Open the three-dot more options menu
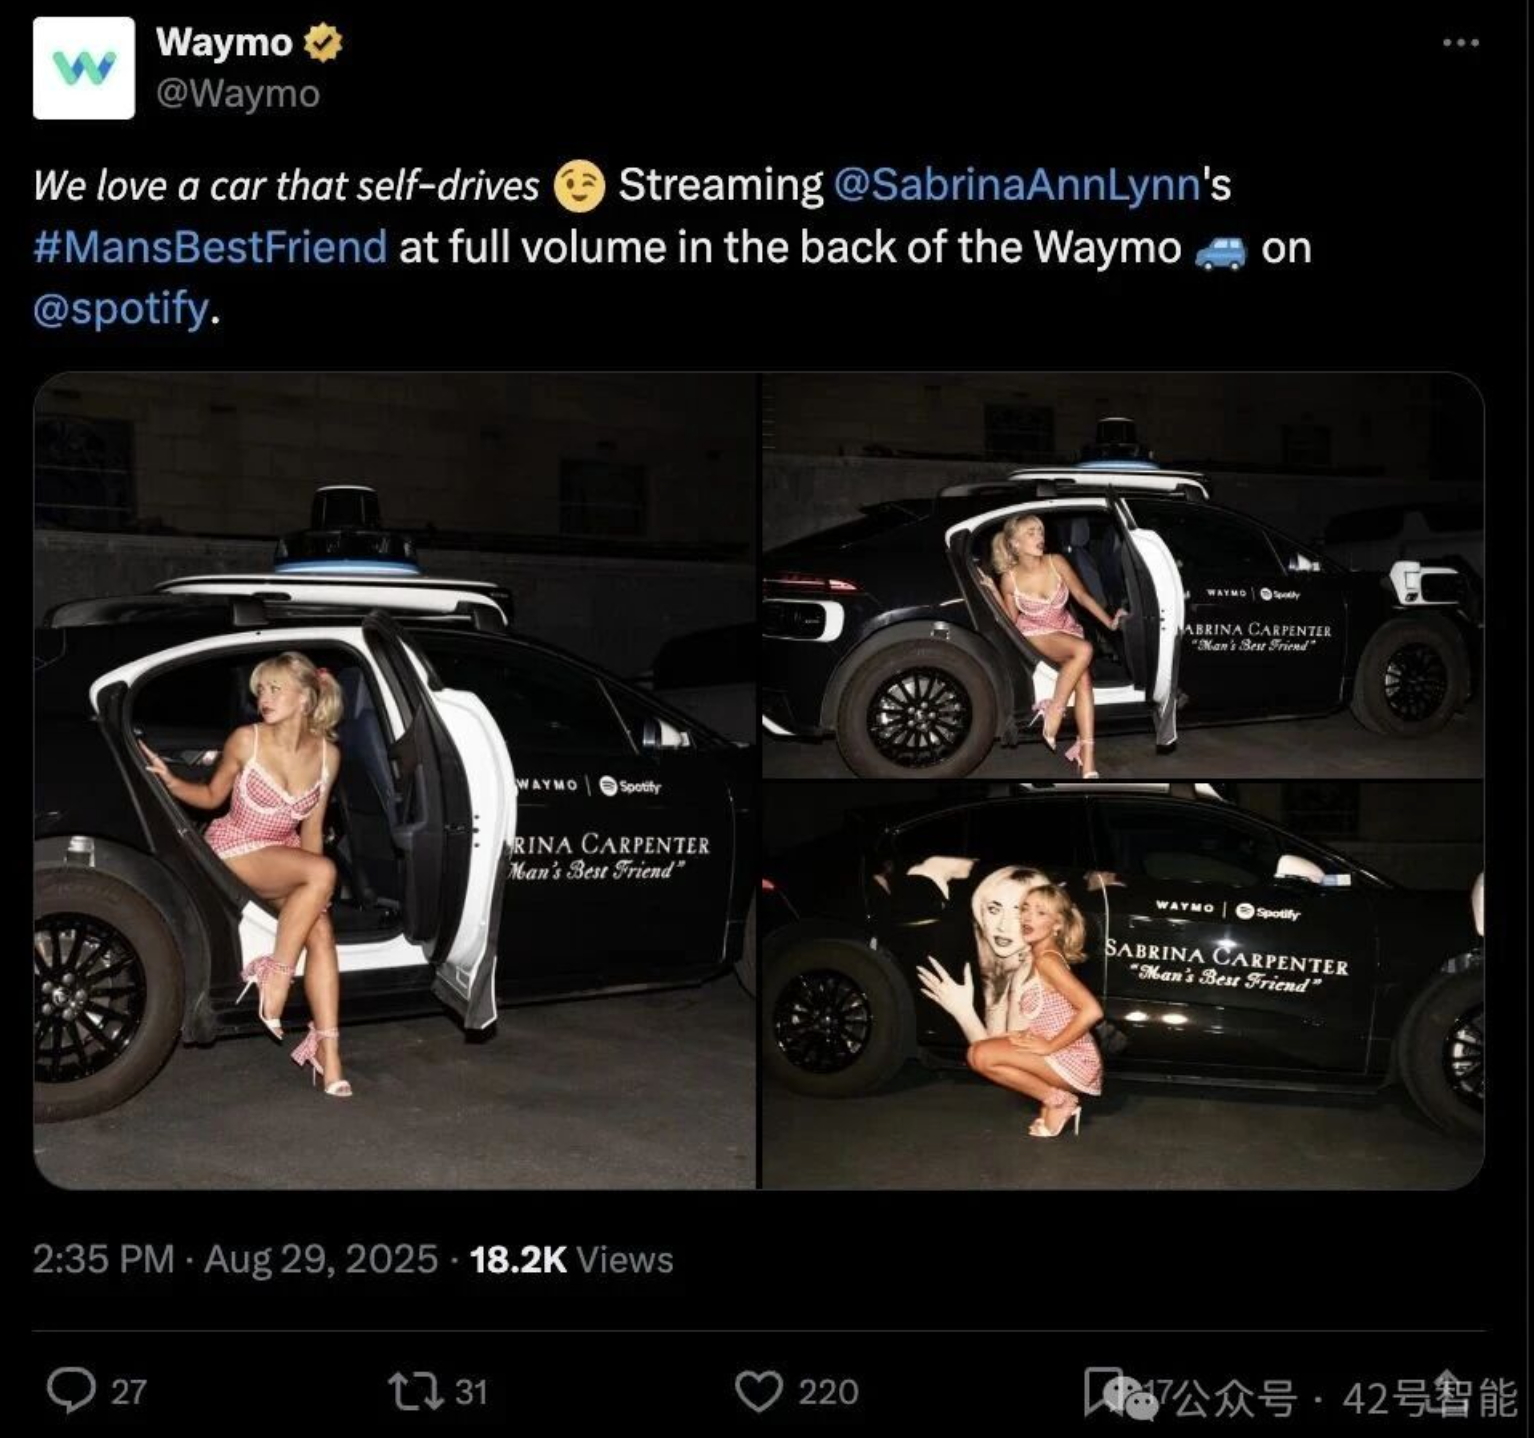The width and height of the screenshot is (1534, 1438). 1460,43
